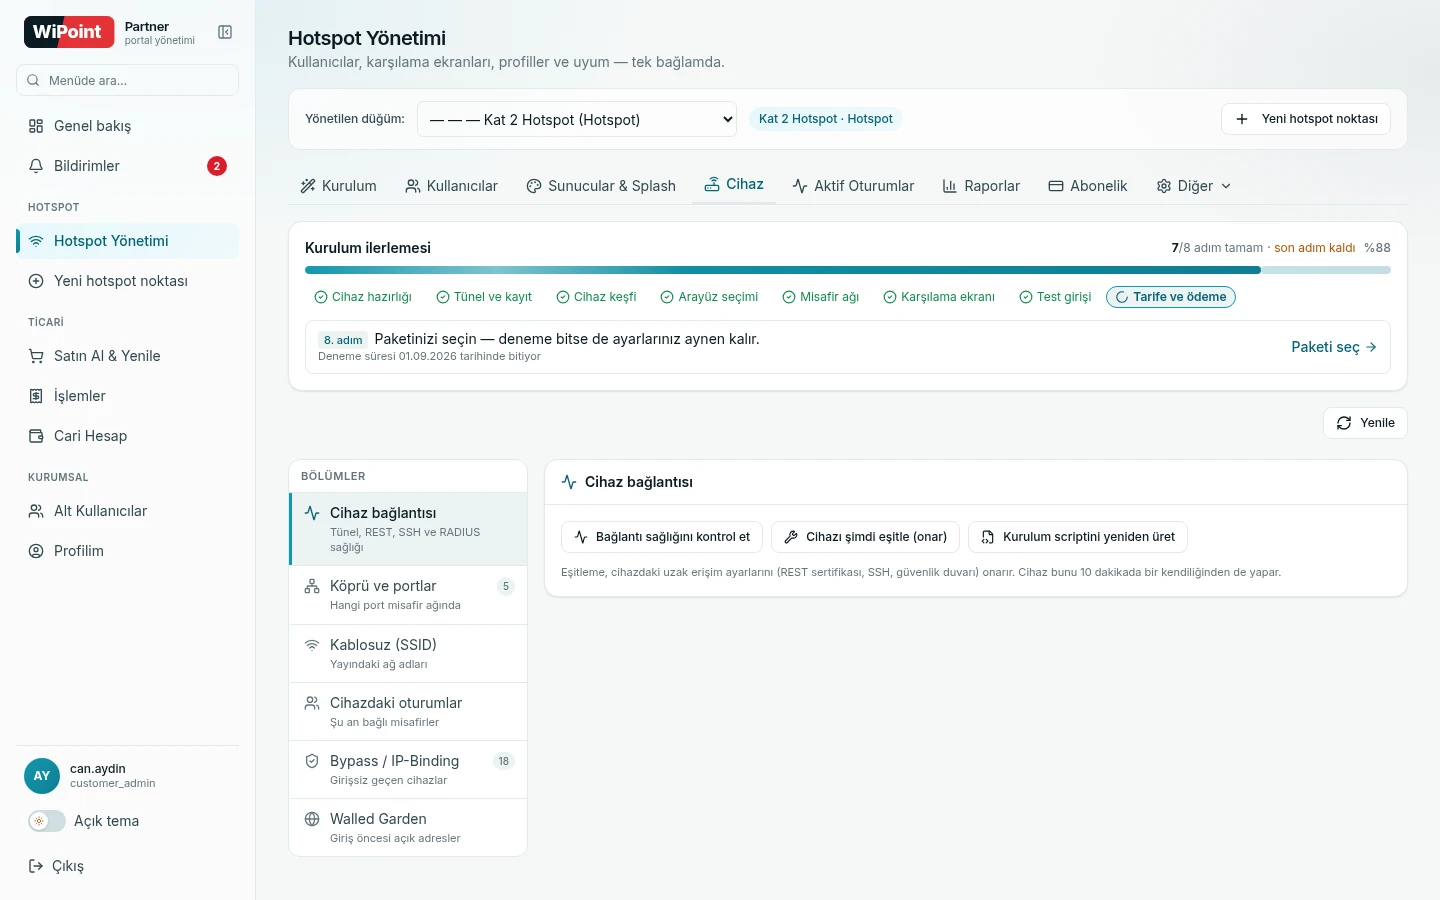
Task: Open Satın Al & Yenile cart icon
Action: tap(36, 356)
